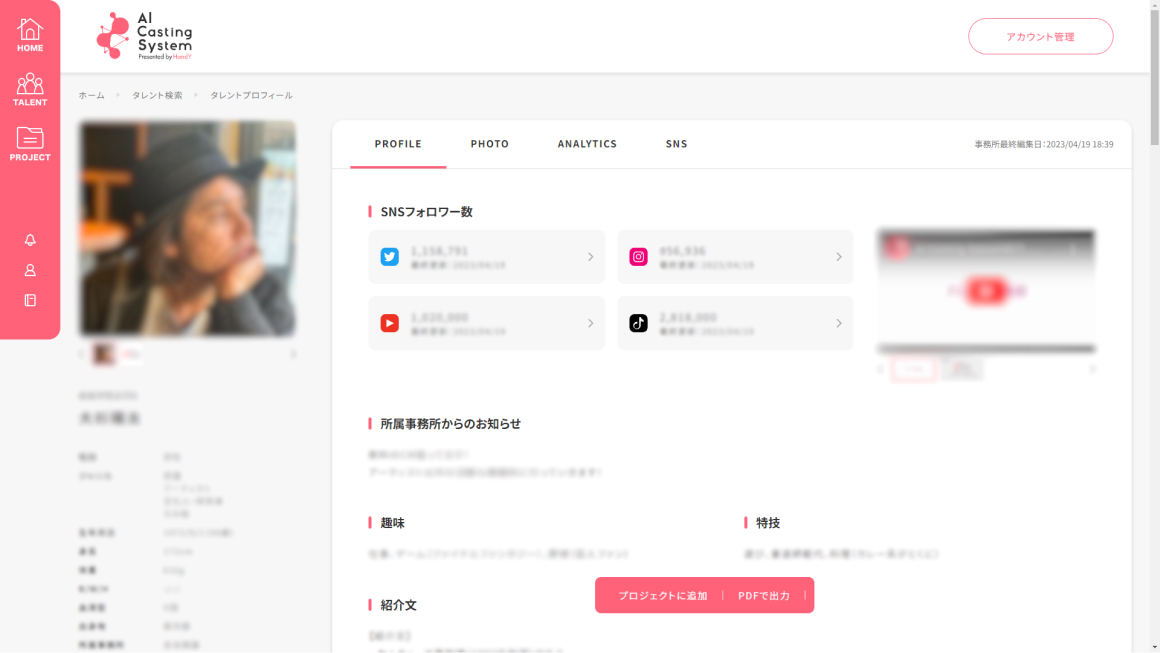1160x653 pixels.
Task: Open the PROJECT folder icon
Action: click(30, 144)
